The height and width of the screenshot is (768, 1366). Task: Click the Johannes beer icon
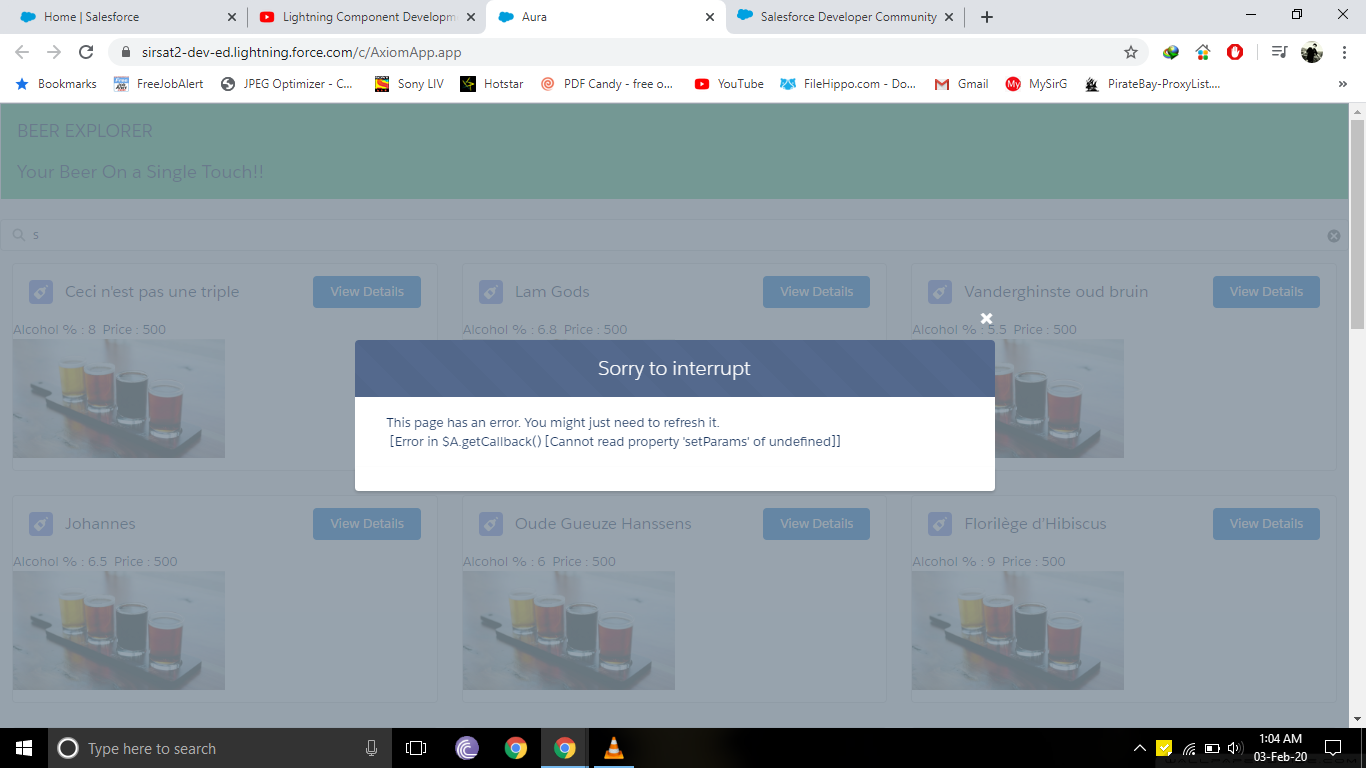41,524
